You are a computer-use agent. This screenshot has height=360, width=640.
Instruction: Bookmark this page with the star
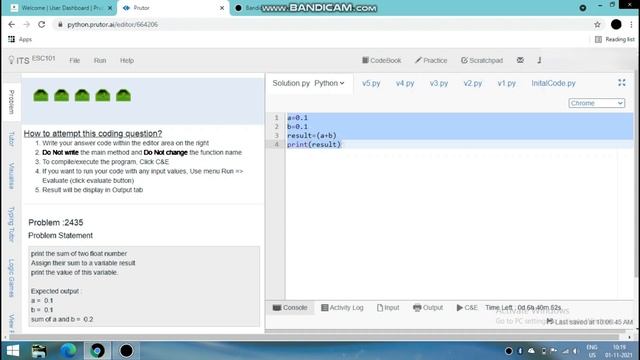(597, 24)
